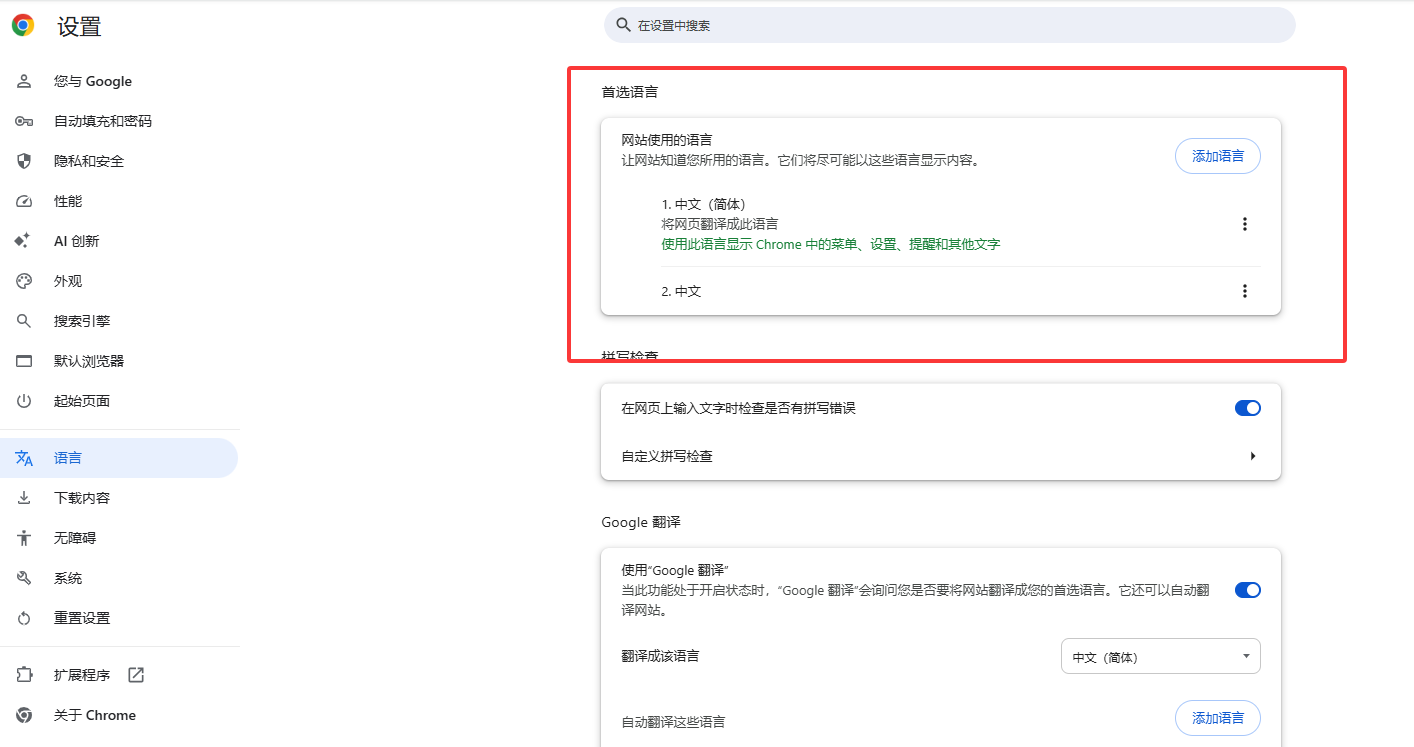Click the Google 翻译 section heading
This screenshot has height=747, width=1414.
641,522
